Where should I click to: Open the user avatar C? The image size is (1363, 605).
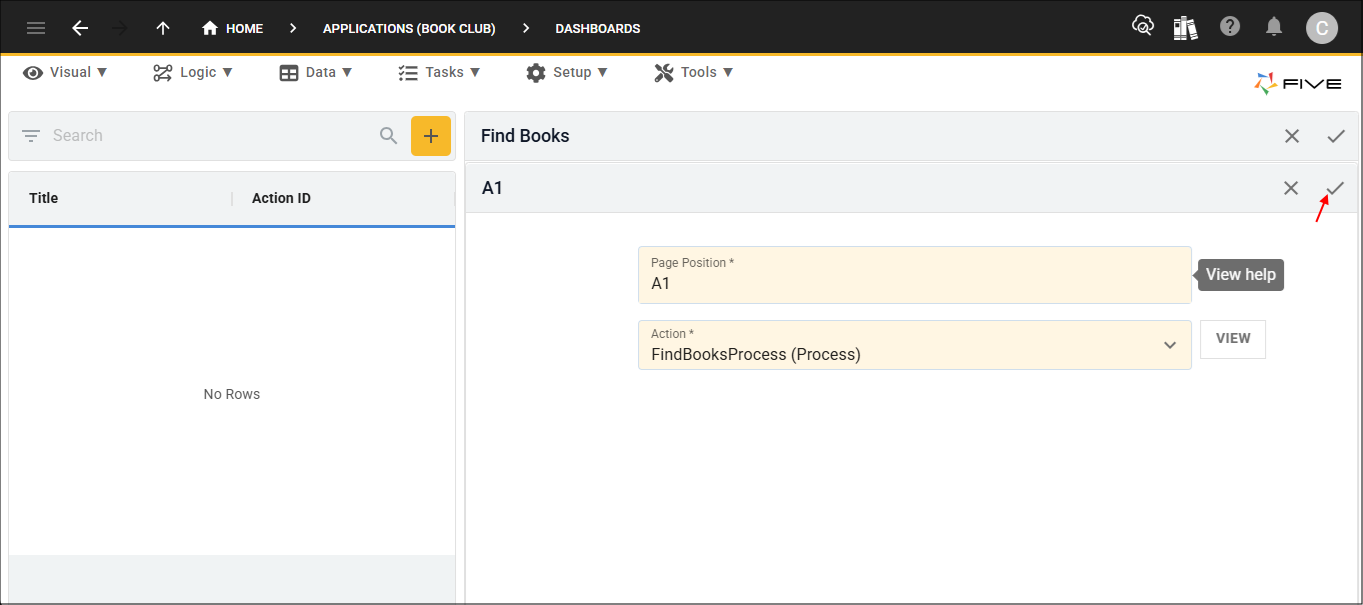[1321, 28]
